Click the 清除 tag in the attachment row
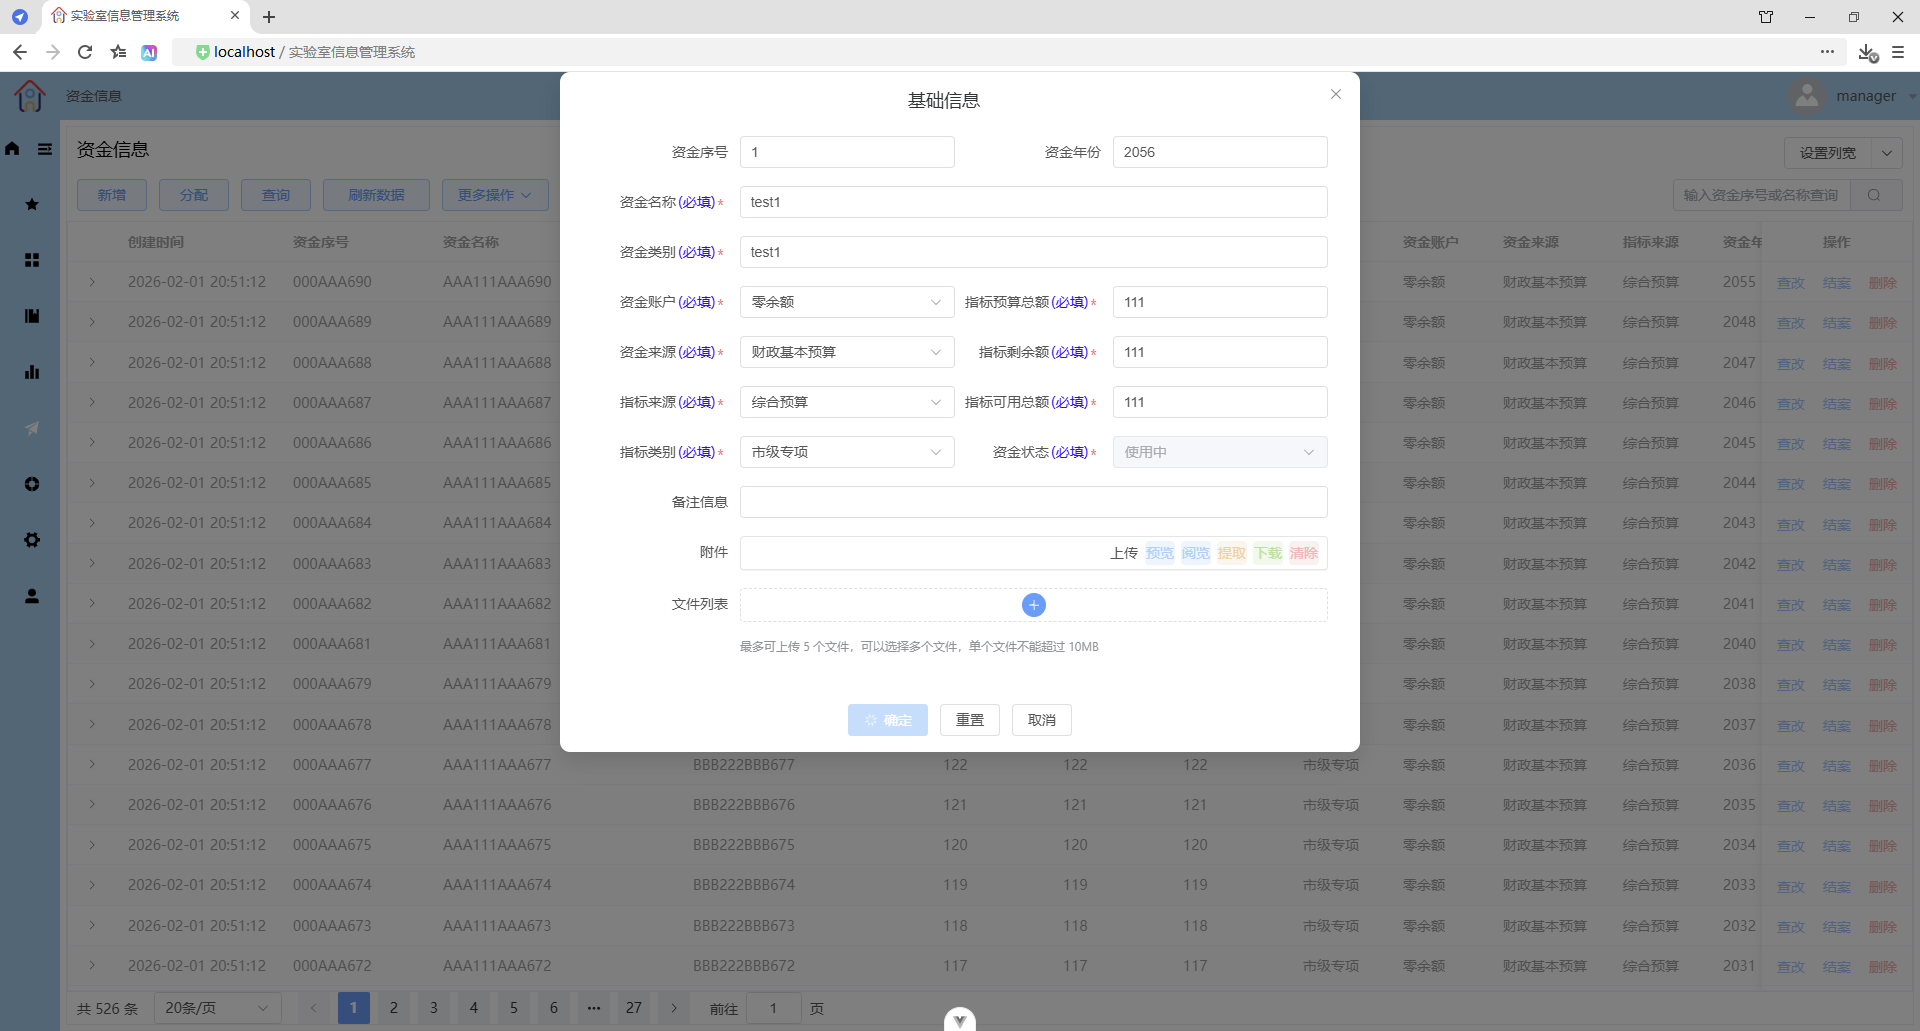Screen dimensions: 1920x1031 click(1304, 553)
